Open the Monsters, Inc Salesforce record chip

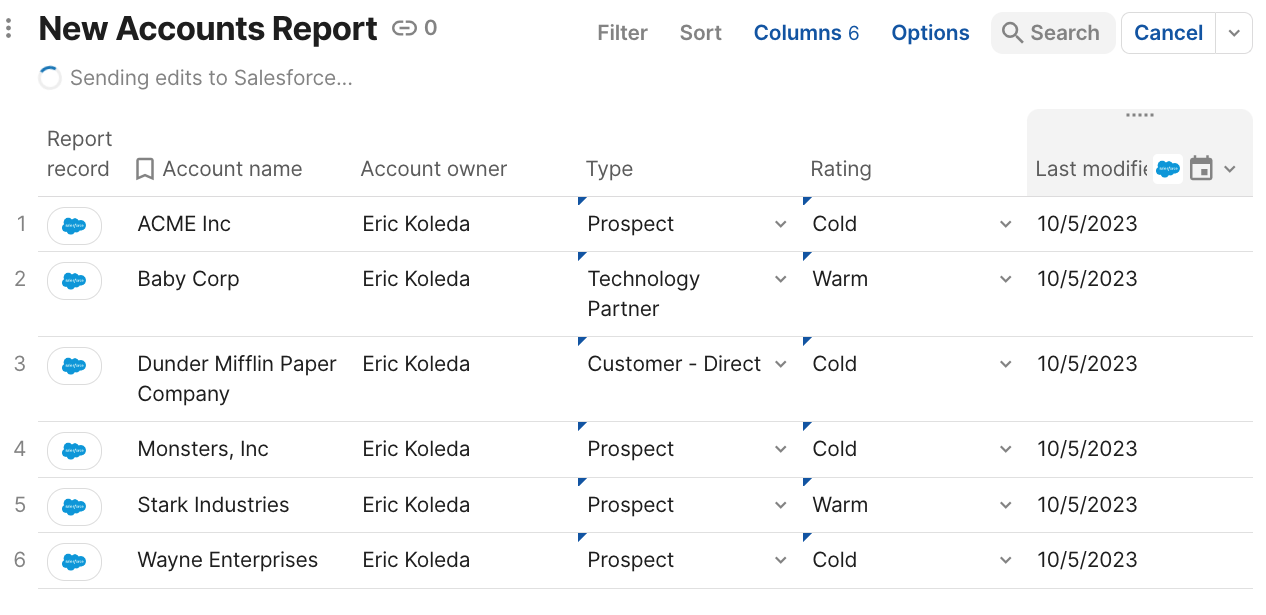point(74,450)
